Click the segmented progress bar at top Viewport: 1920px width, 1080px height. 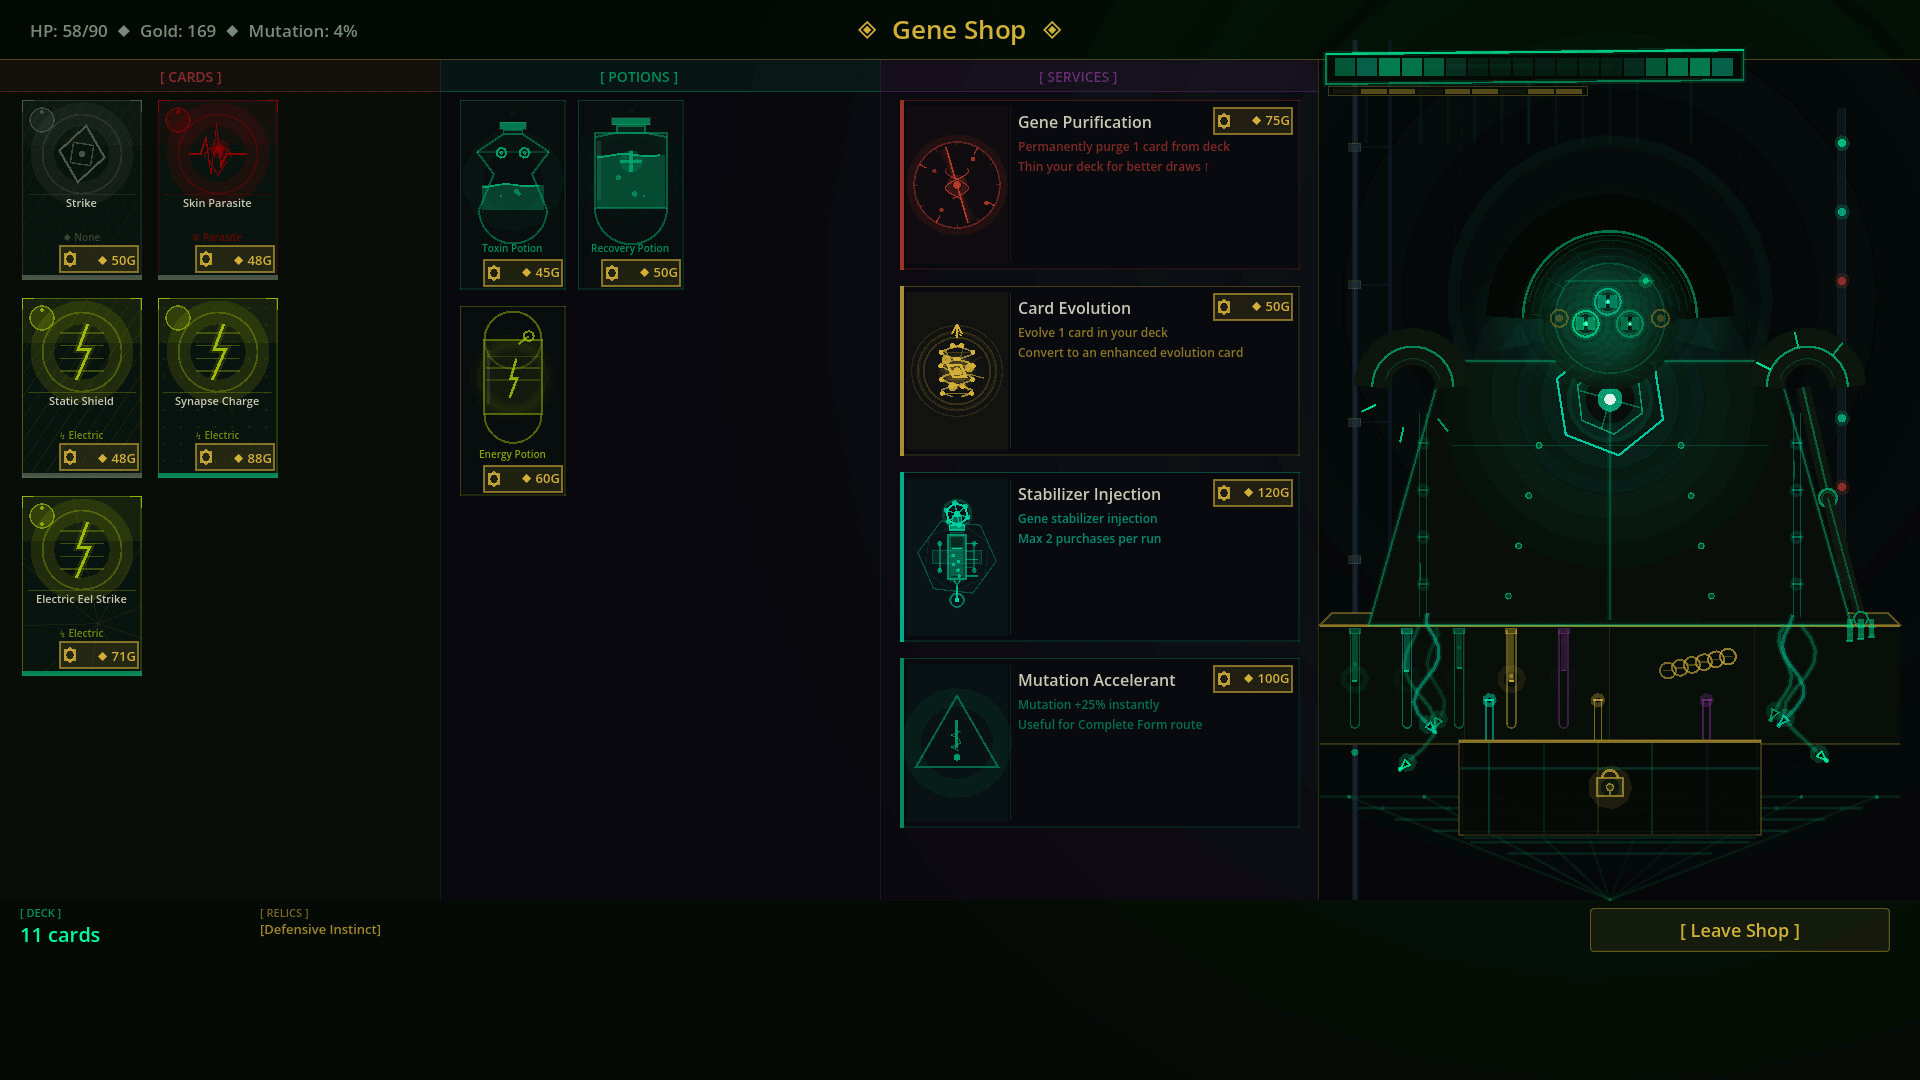[1533, 67]
